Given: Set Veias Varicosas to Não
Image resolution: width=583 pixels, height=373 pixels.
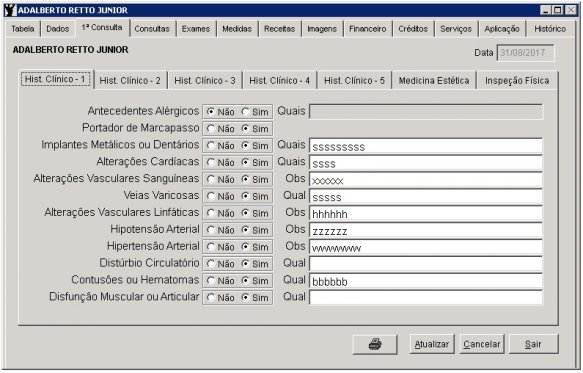Looking at the screenshot, I should 220,196.
